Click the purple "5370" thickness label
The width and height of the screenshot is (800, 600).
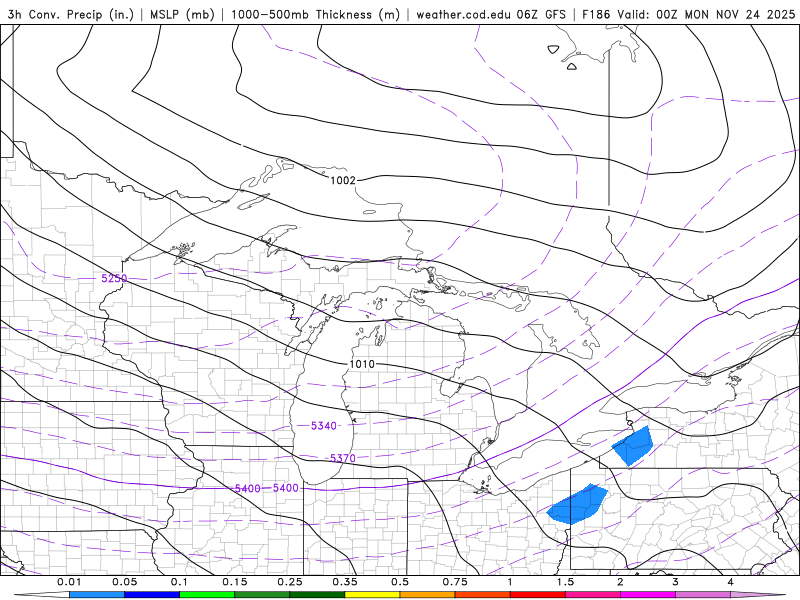click(343, 458)
